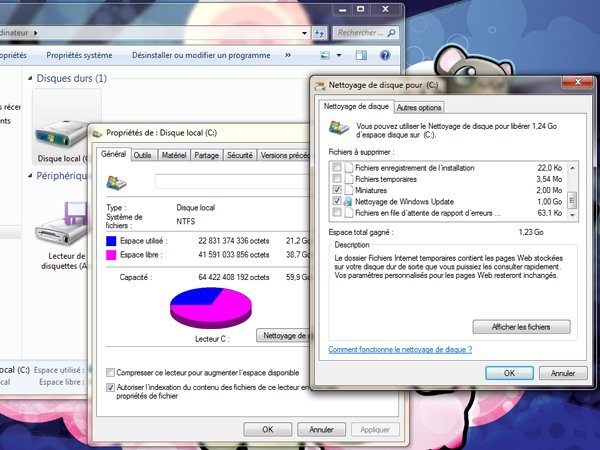Click the disk cleanup icon beside description text
This screenshot has width=600, height=450.
click(x=339, y=127)
